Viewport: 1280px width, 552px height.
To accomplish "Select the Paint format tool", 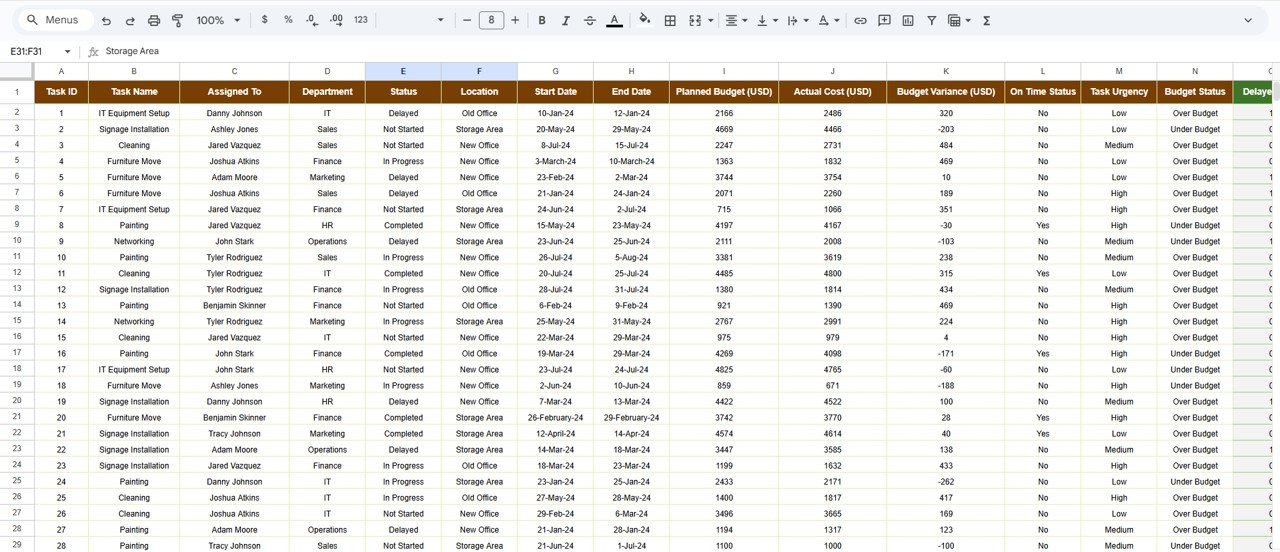I will [178, 20].
